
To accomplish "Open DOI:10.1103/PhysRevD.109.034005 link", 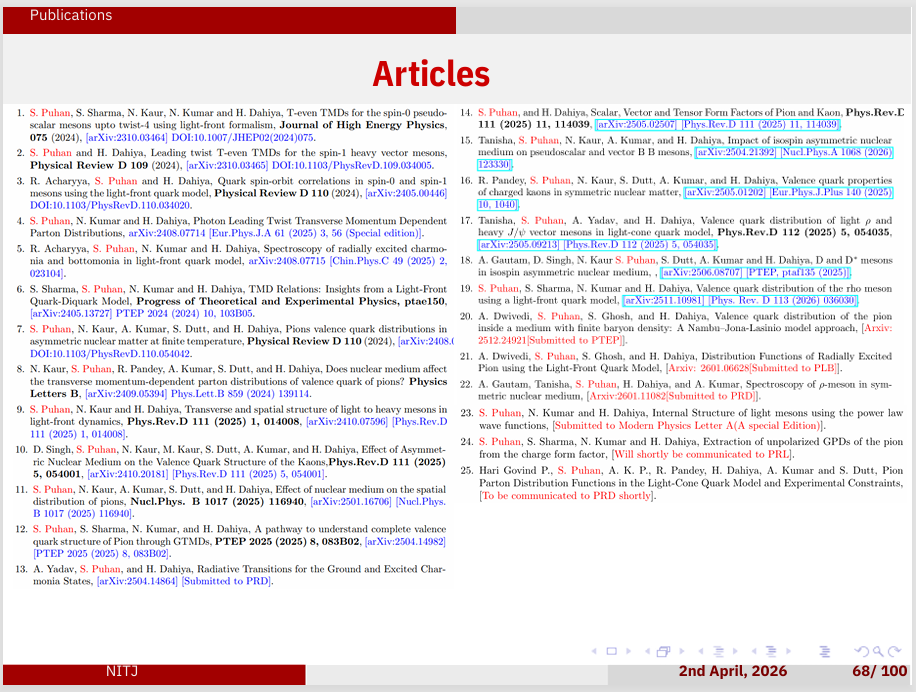I will coord(352,165).
